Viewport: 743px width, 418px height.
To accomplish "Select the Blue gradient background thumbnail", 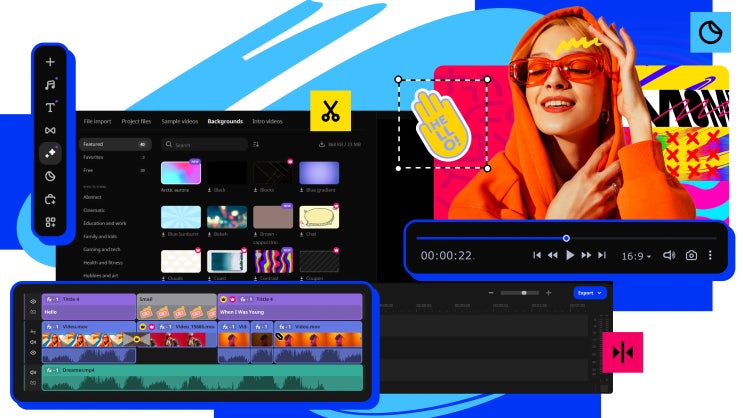I will 319,173.
